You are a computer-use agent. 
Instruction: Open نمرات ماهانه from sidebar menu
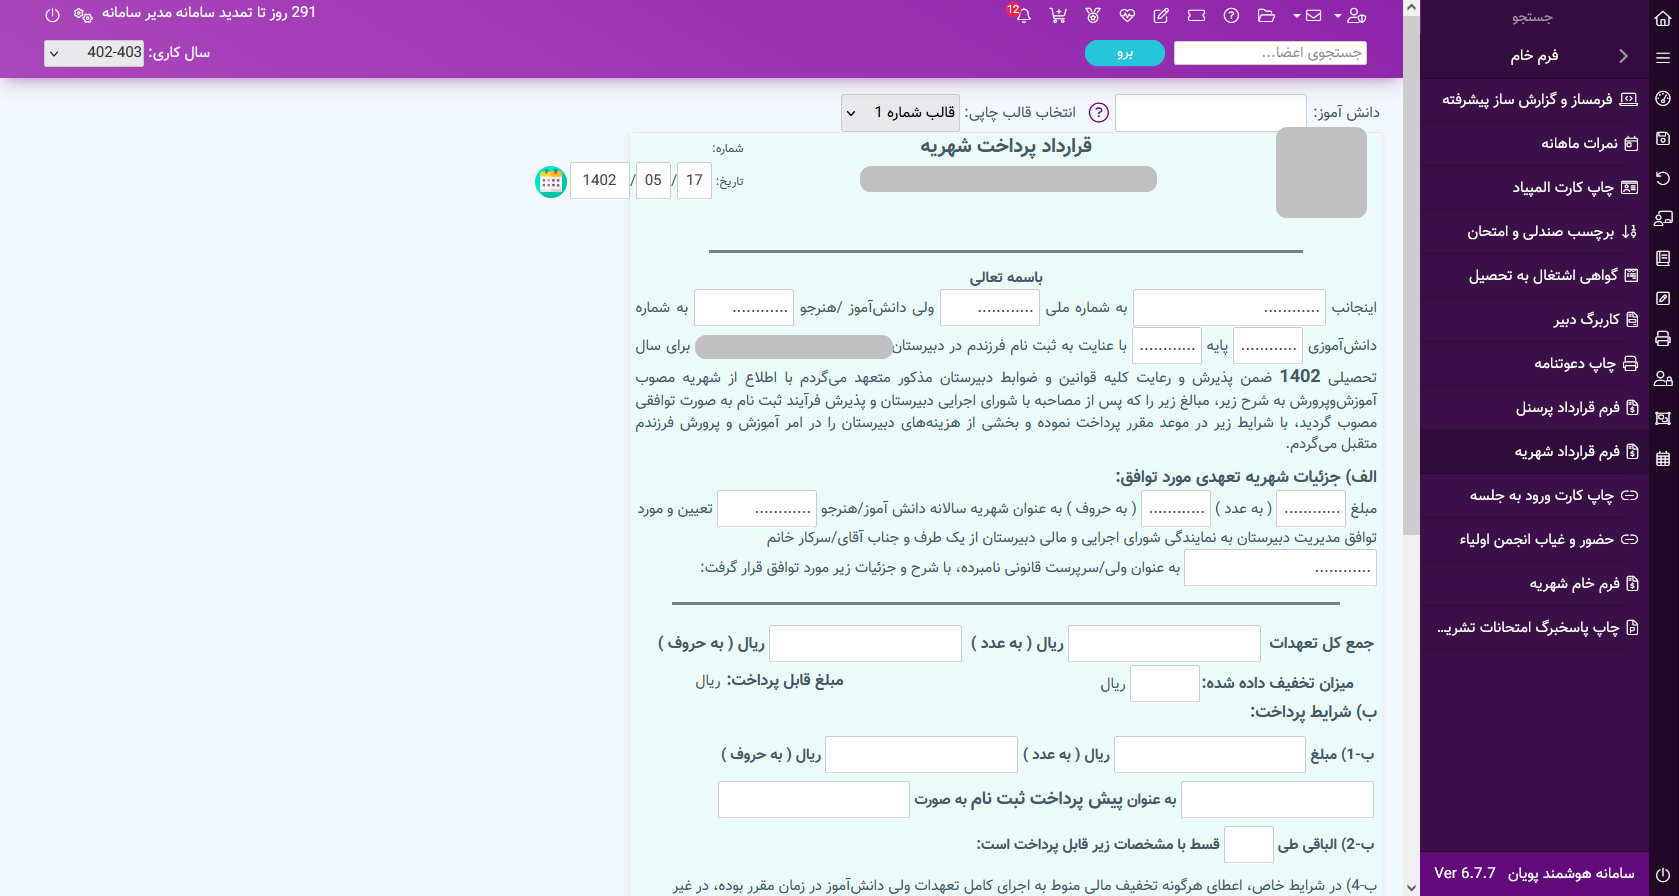coord(1579,143)
